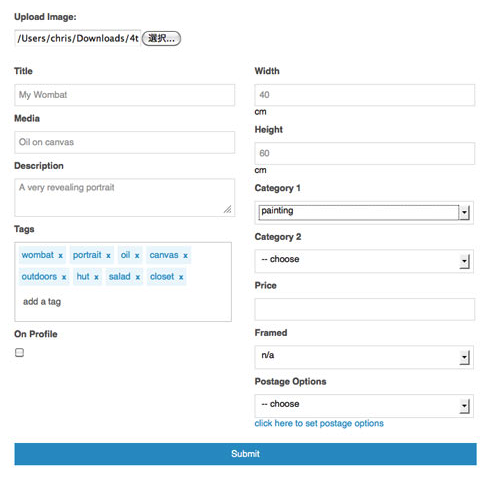Remove the wombat tag
Image resolution: width=483 pixels, height=477 pixels.
[60, 256]
